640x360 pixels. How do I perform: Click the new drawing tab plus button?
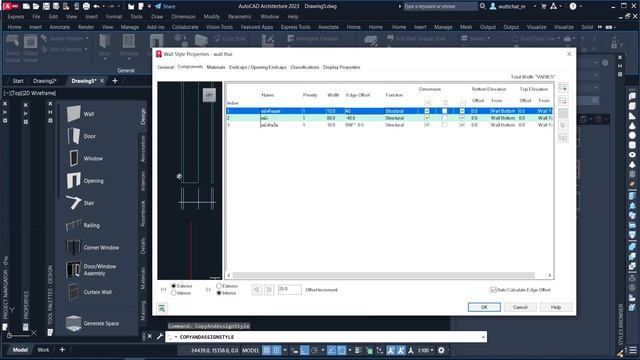115,81
